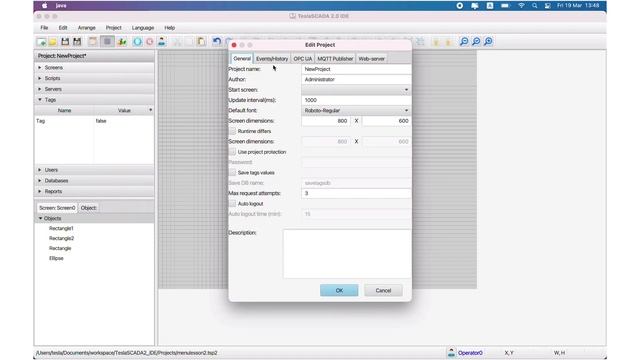Expand the Servers section
Image resolution: width=640 pixels, height=360 pixels.
tap(40, 89)
